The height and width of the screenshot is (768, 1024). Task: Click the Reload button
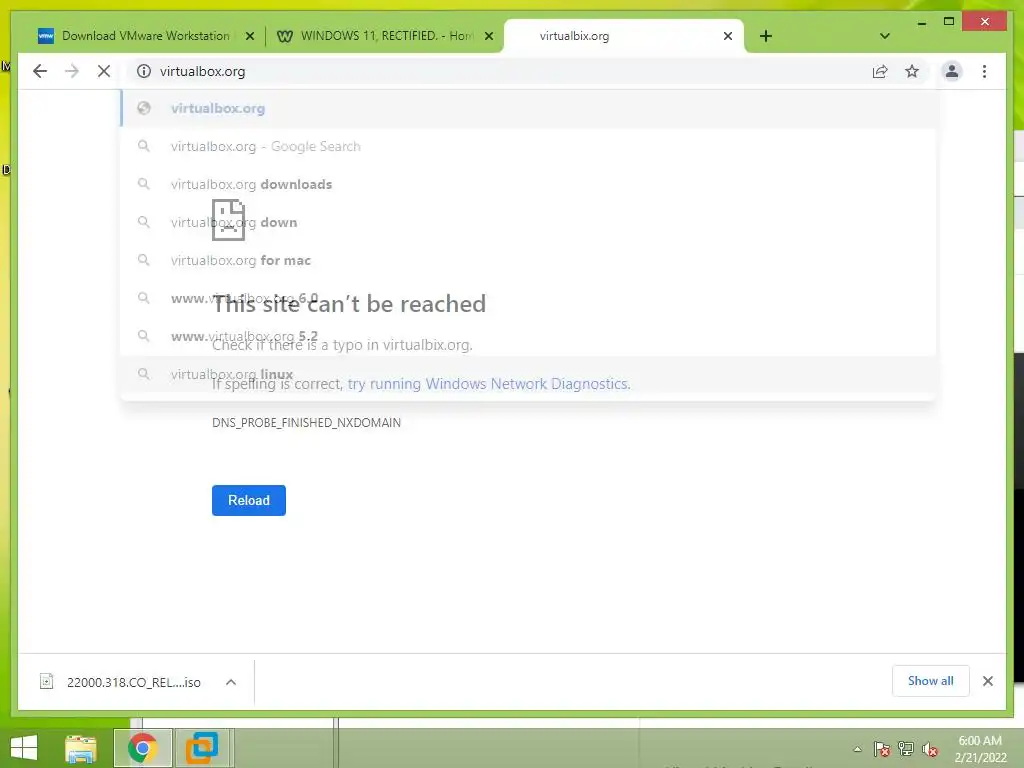pyautogui.click(x=249, y=500)
